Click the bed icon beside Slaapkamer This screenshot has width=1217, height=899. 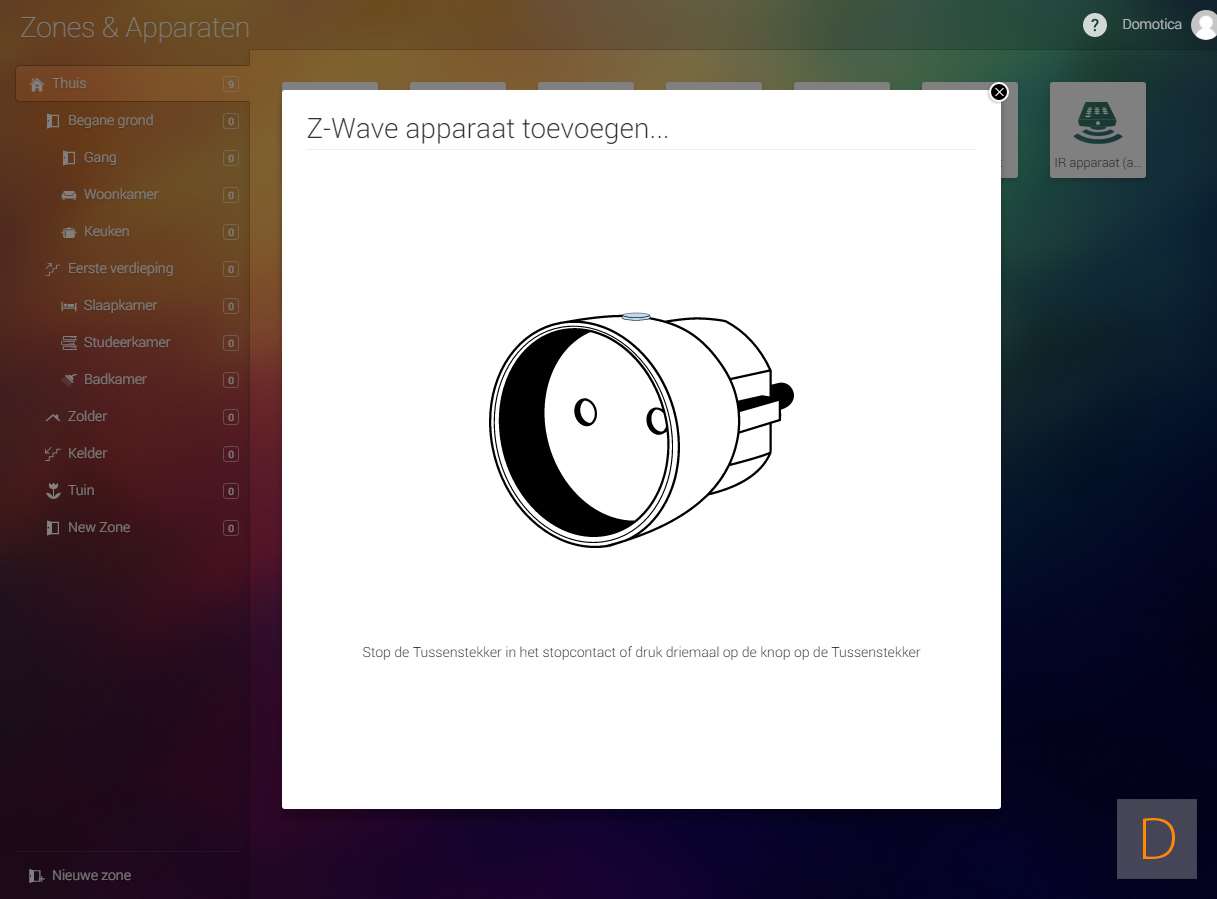69,306
